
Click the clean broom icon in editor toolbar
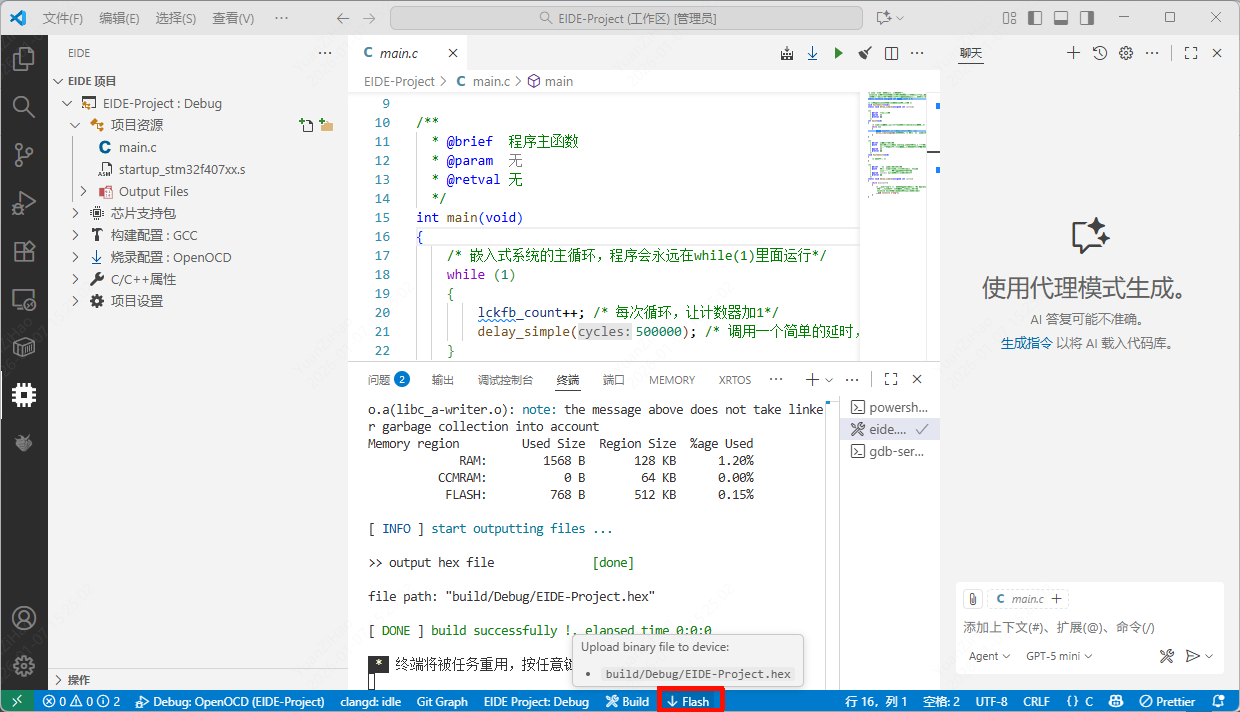click(x=865, y=53)
